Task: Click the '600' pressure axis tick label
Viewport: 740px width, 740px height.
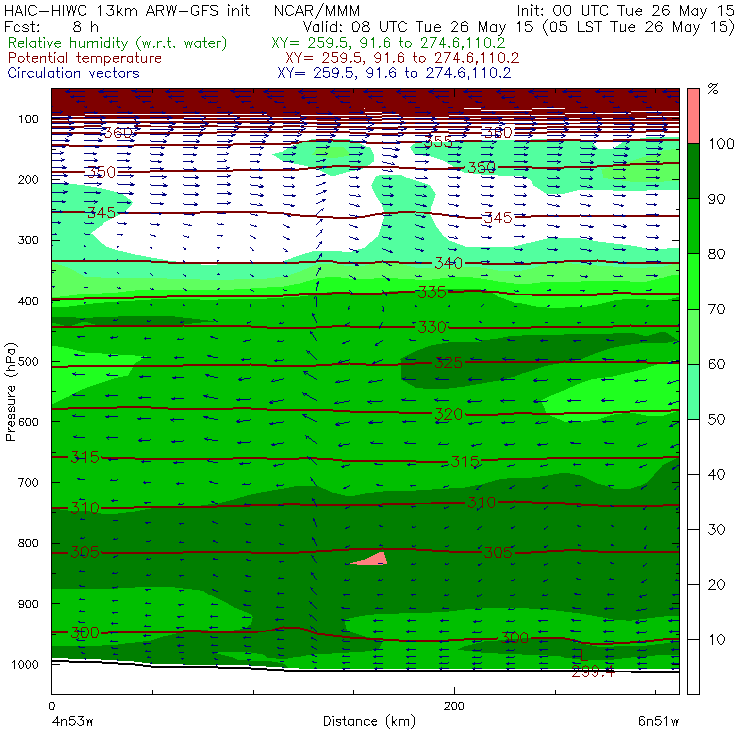Action: [28, 422]
